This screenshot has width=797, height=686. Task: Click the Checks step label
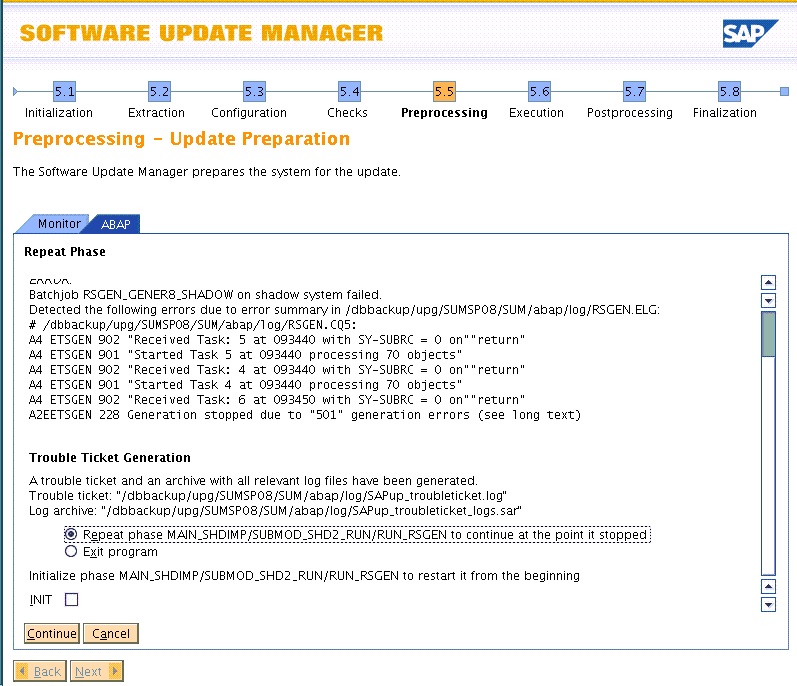[347, 113]
